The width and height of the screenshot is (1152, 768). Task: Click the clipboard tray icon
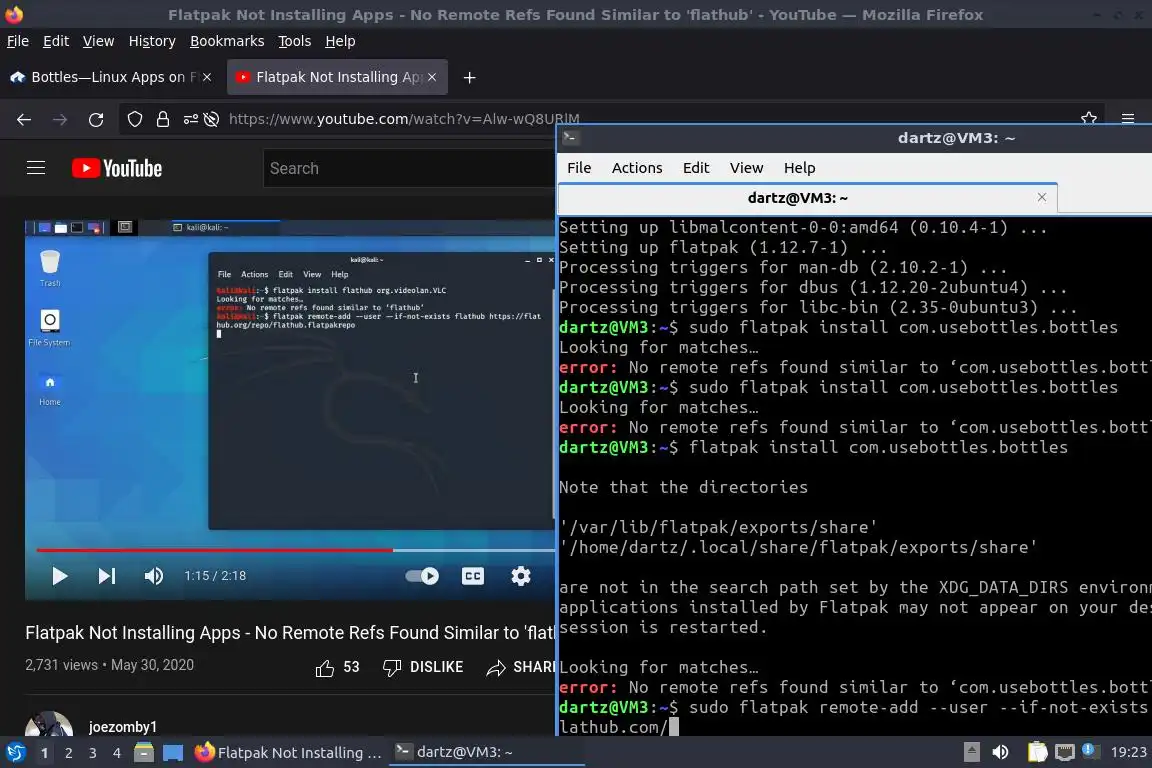coord(1037,752)
